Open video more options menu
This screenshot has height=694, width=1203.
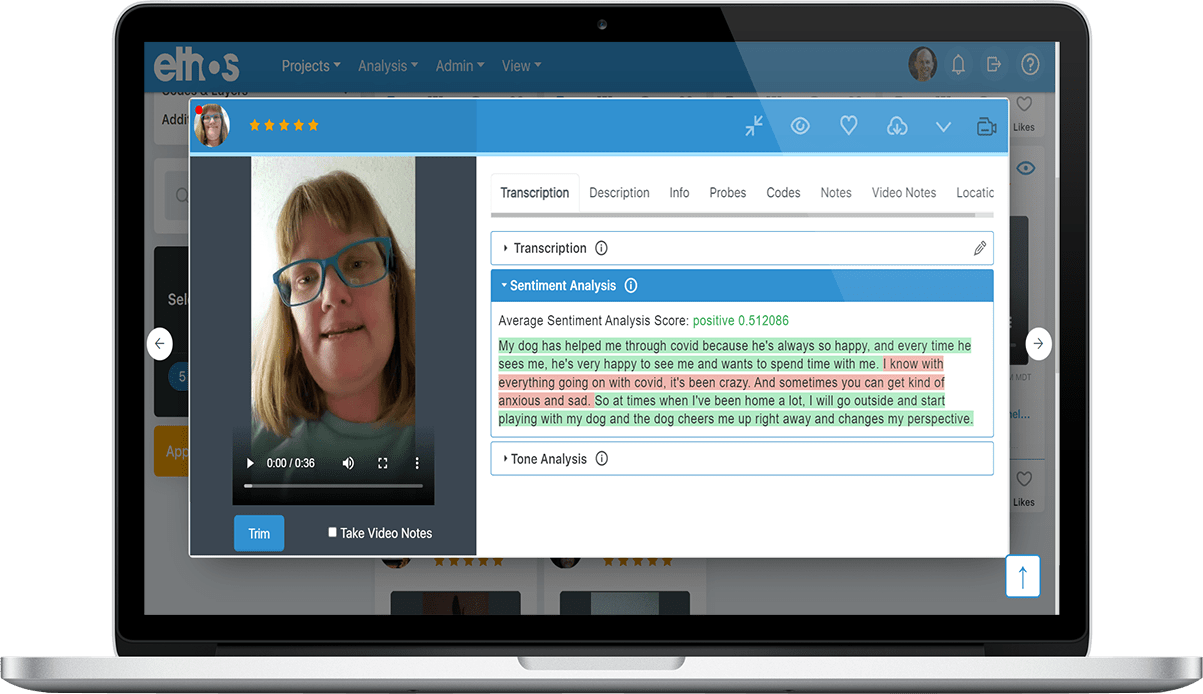coord(417,464)
